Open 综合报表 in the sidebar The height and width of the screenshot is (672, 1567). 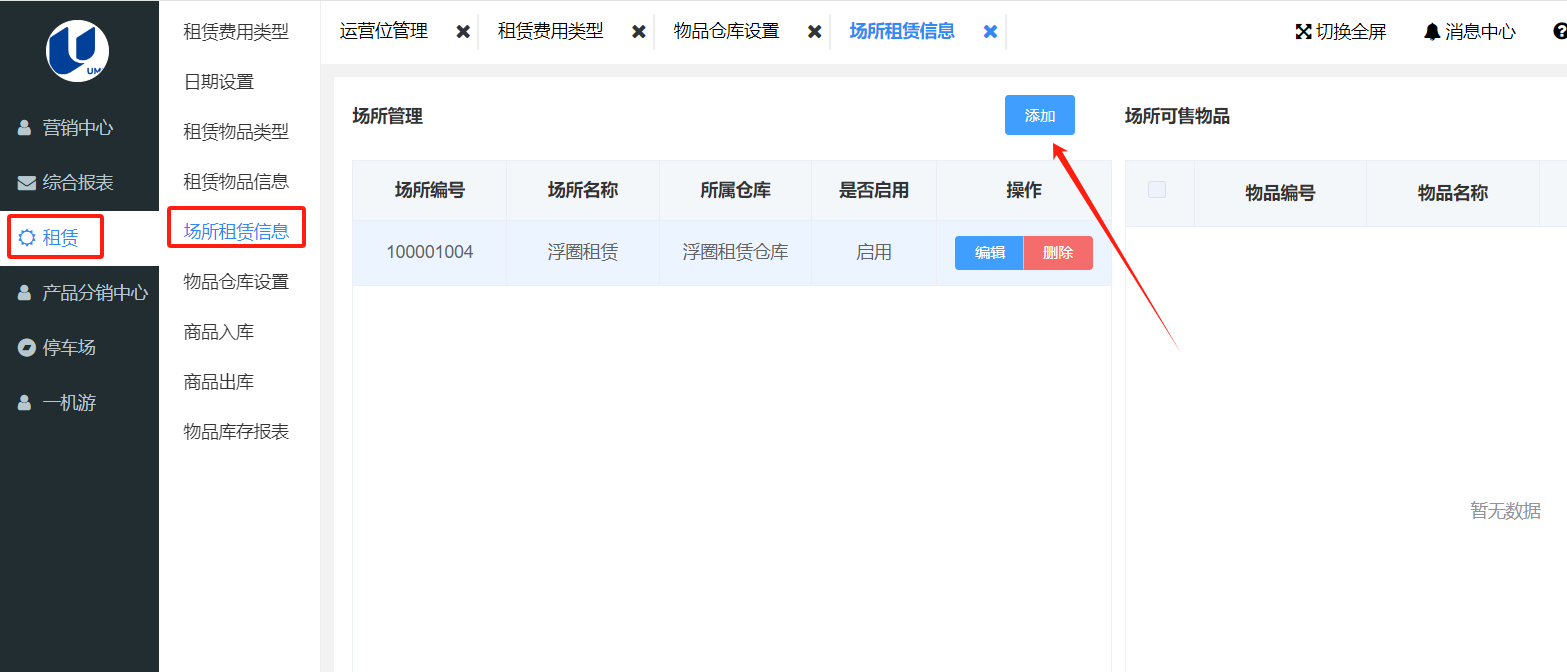click(78, 183)
